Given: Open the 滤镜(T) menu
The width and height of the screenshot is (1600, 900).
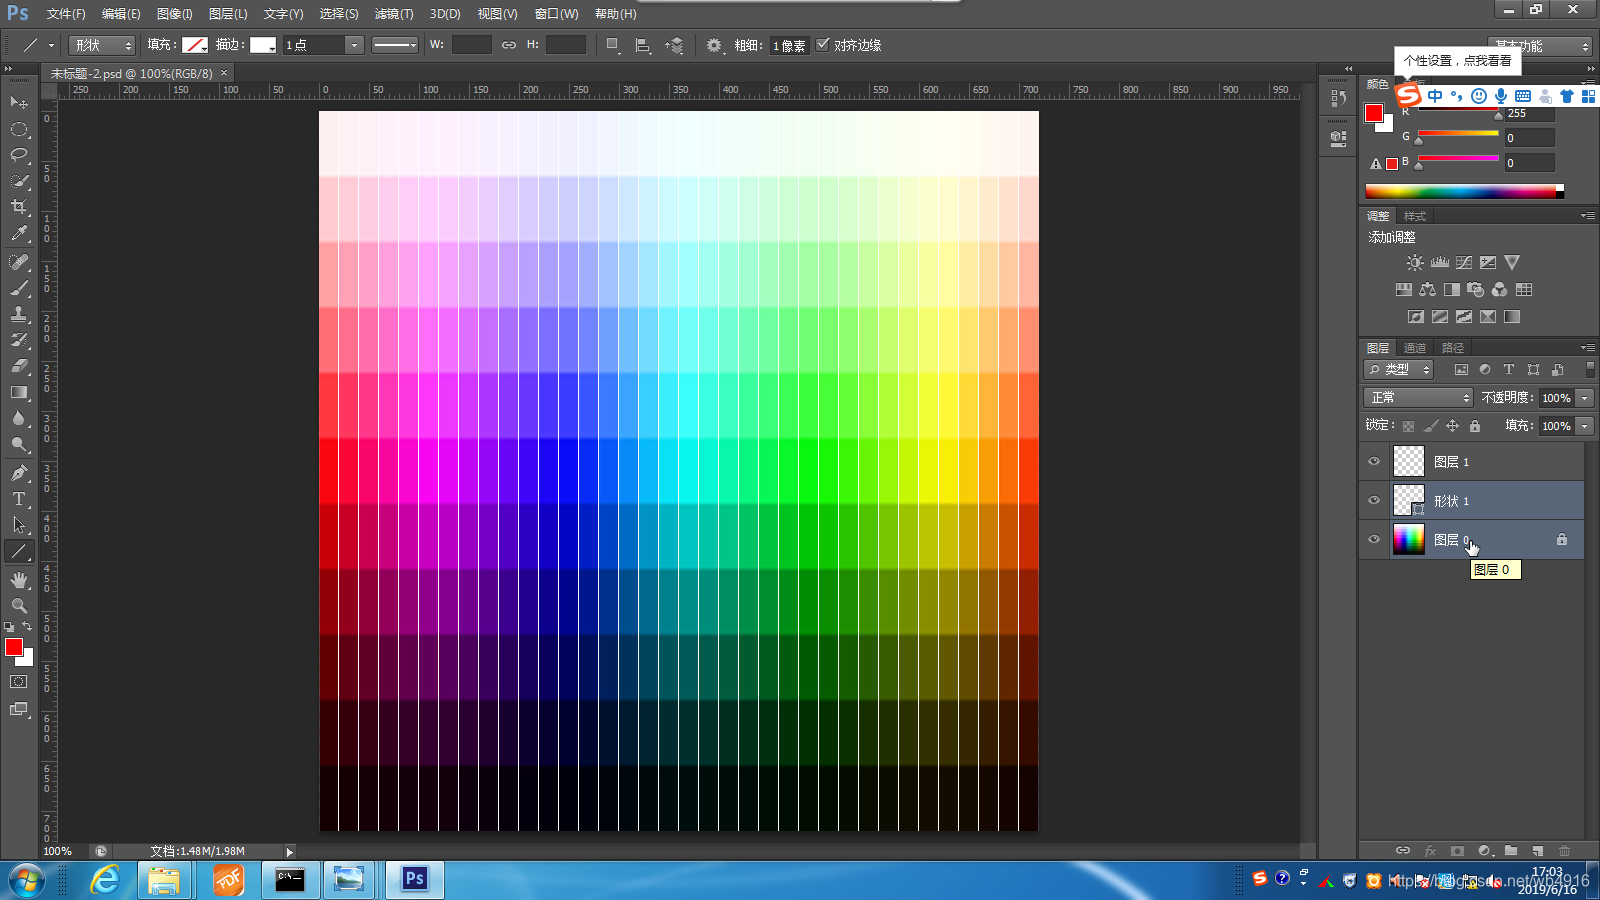Looking at the screenshot, I should 394,14.
